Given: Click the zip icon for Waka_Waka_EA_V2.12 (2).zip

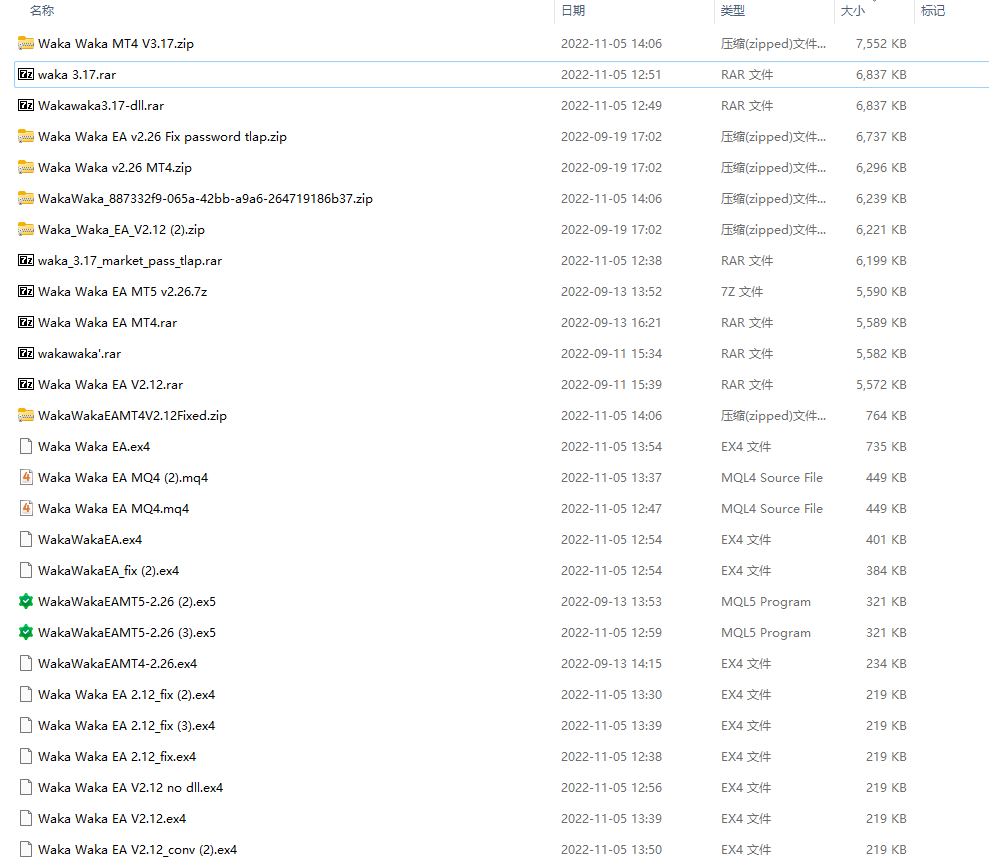Looking at the screenshot, I should 26,230.
